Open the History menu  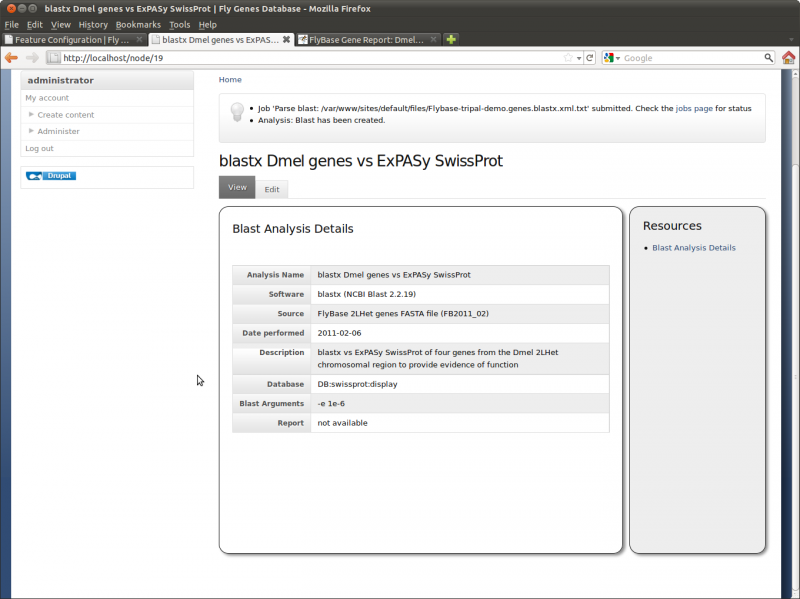(93, 24)
